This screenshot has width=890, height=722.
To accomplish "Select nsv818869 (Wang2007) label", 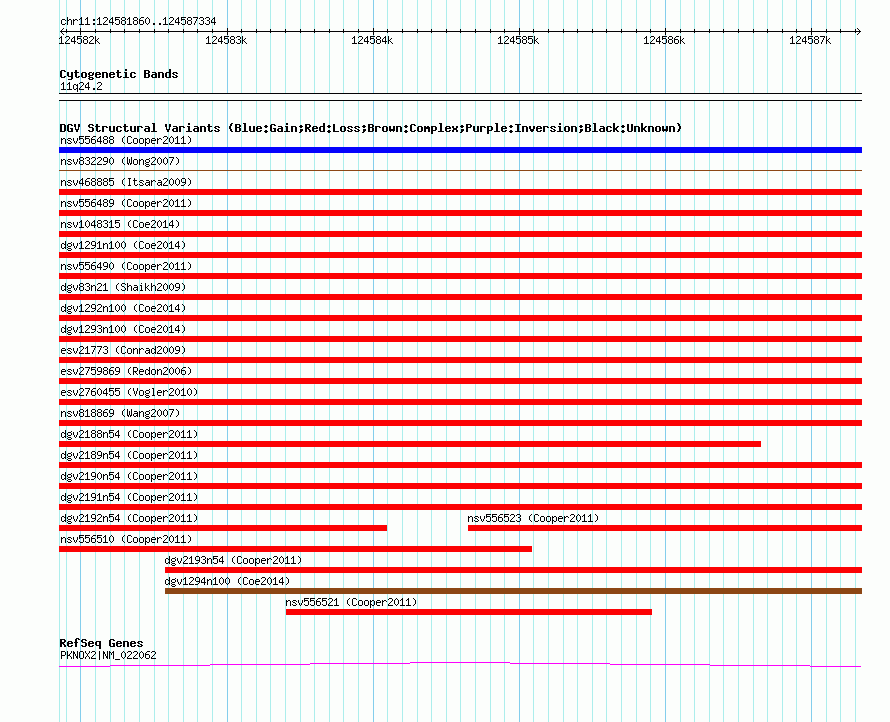I will pos(120,413).
